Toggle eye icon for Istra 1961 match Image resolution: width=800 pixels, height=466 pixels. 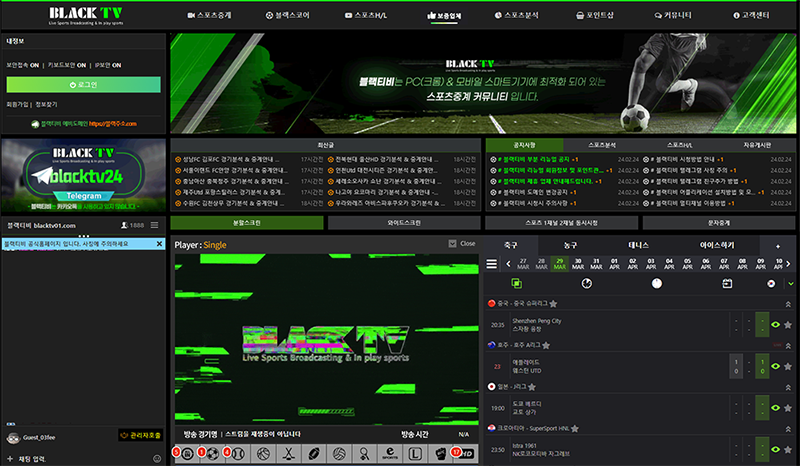(x=776, y=449)
